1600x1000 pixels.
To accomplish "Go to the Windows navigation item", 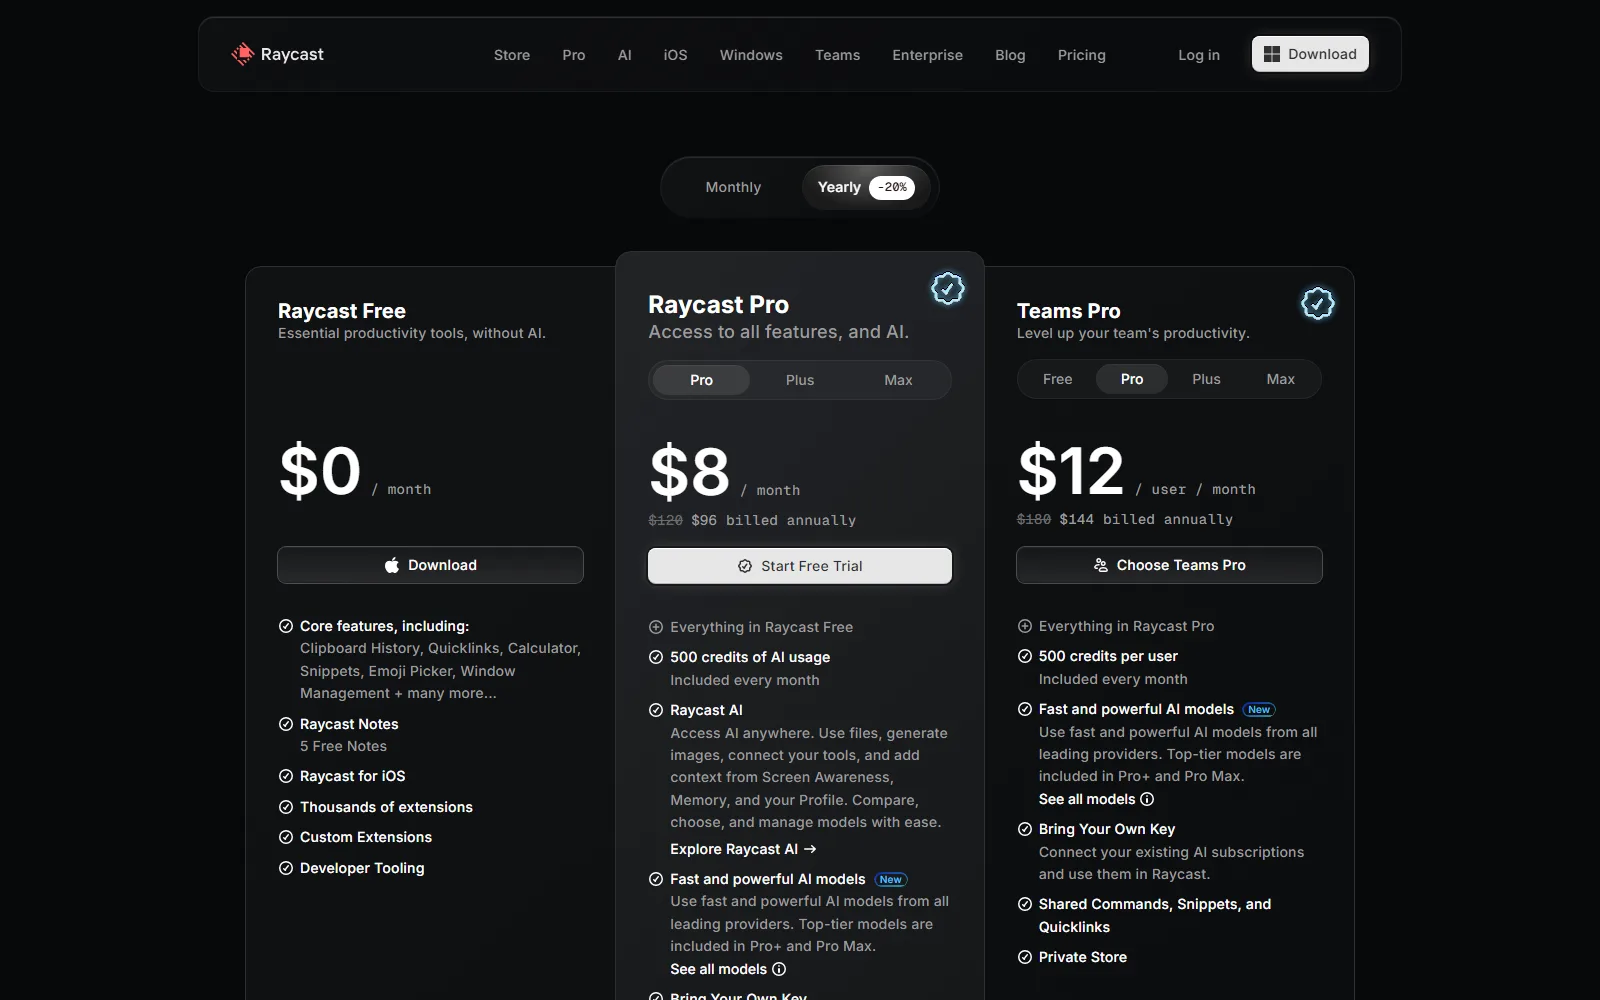I will tap(751, 55).
